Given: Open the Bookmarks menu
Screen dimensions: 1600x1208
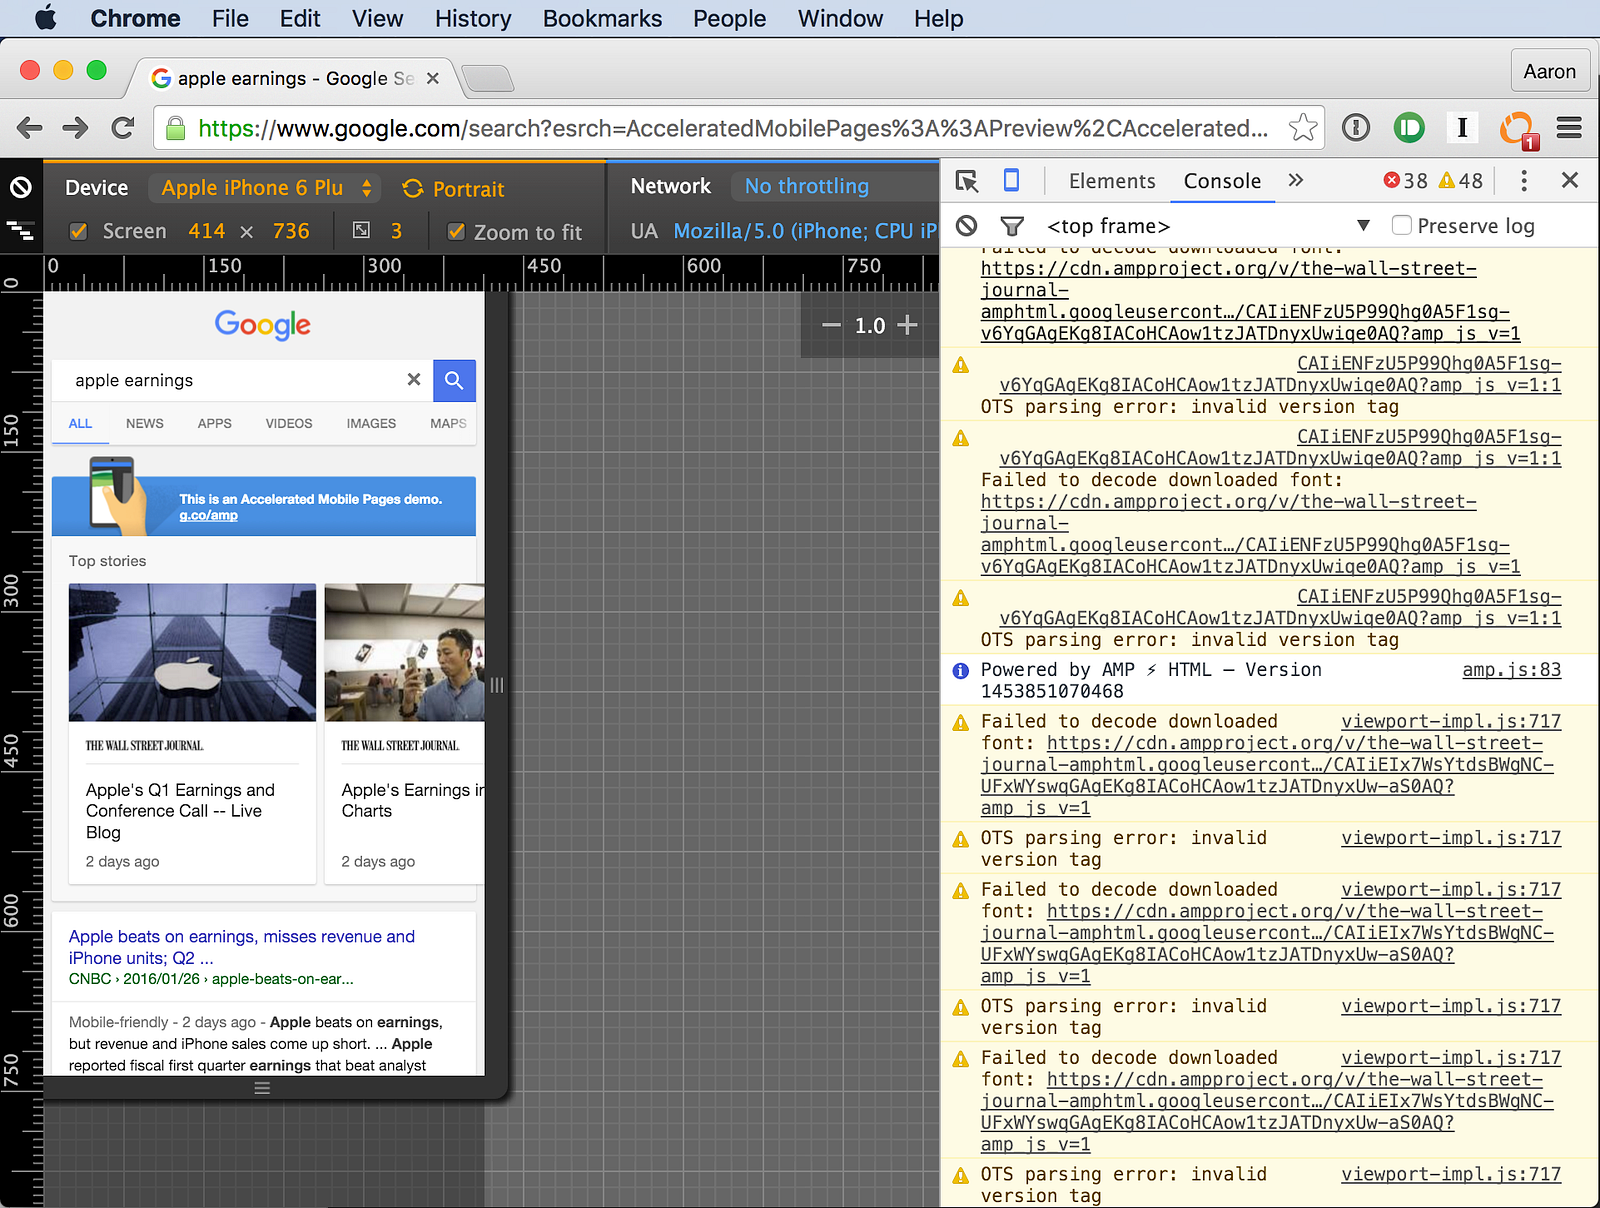Looking at the screenshot, I should [602, 18].
